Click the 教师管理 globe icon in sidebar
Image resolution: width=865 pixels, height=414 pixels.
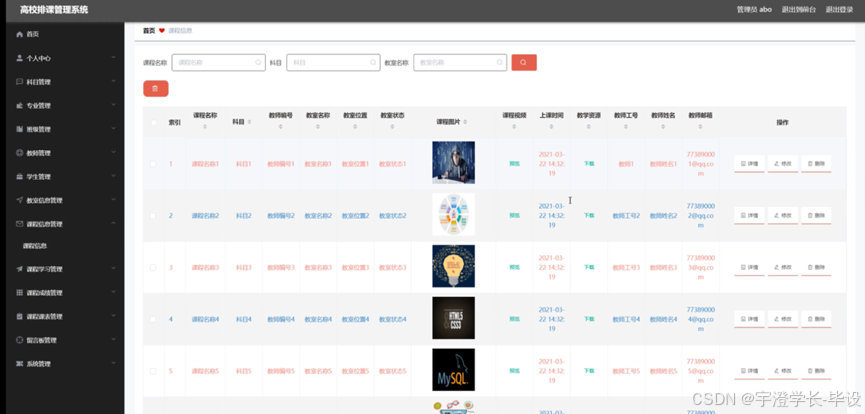click(20, 153)
